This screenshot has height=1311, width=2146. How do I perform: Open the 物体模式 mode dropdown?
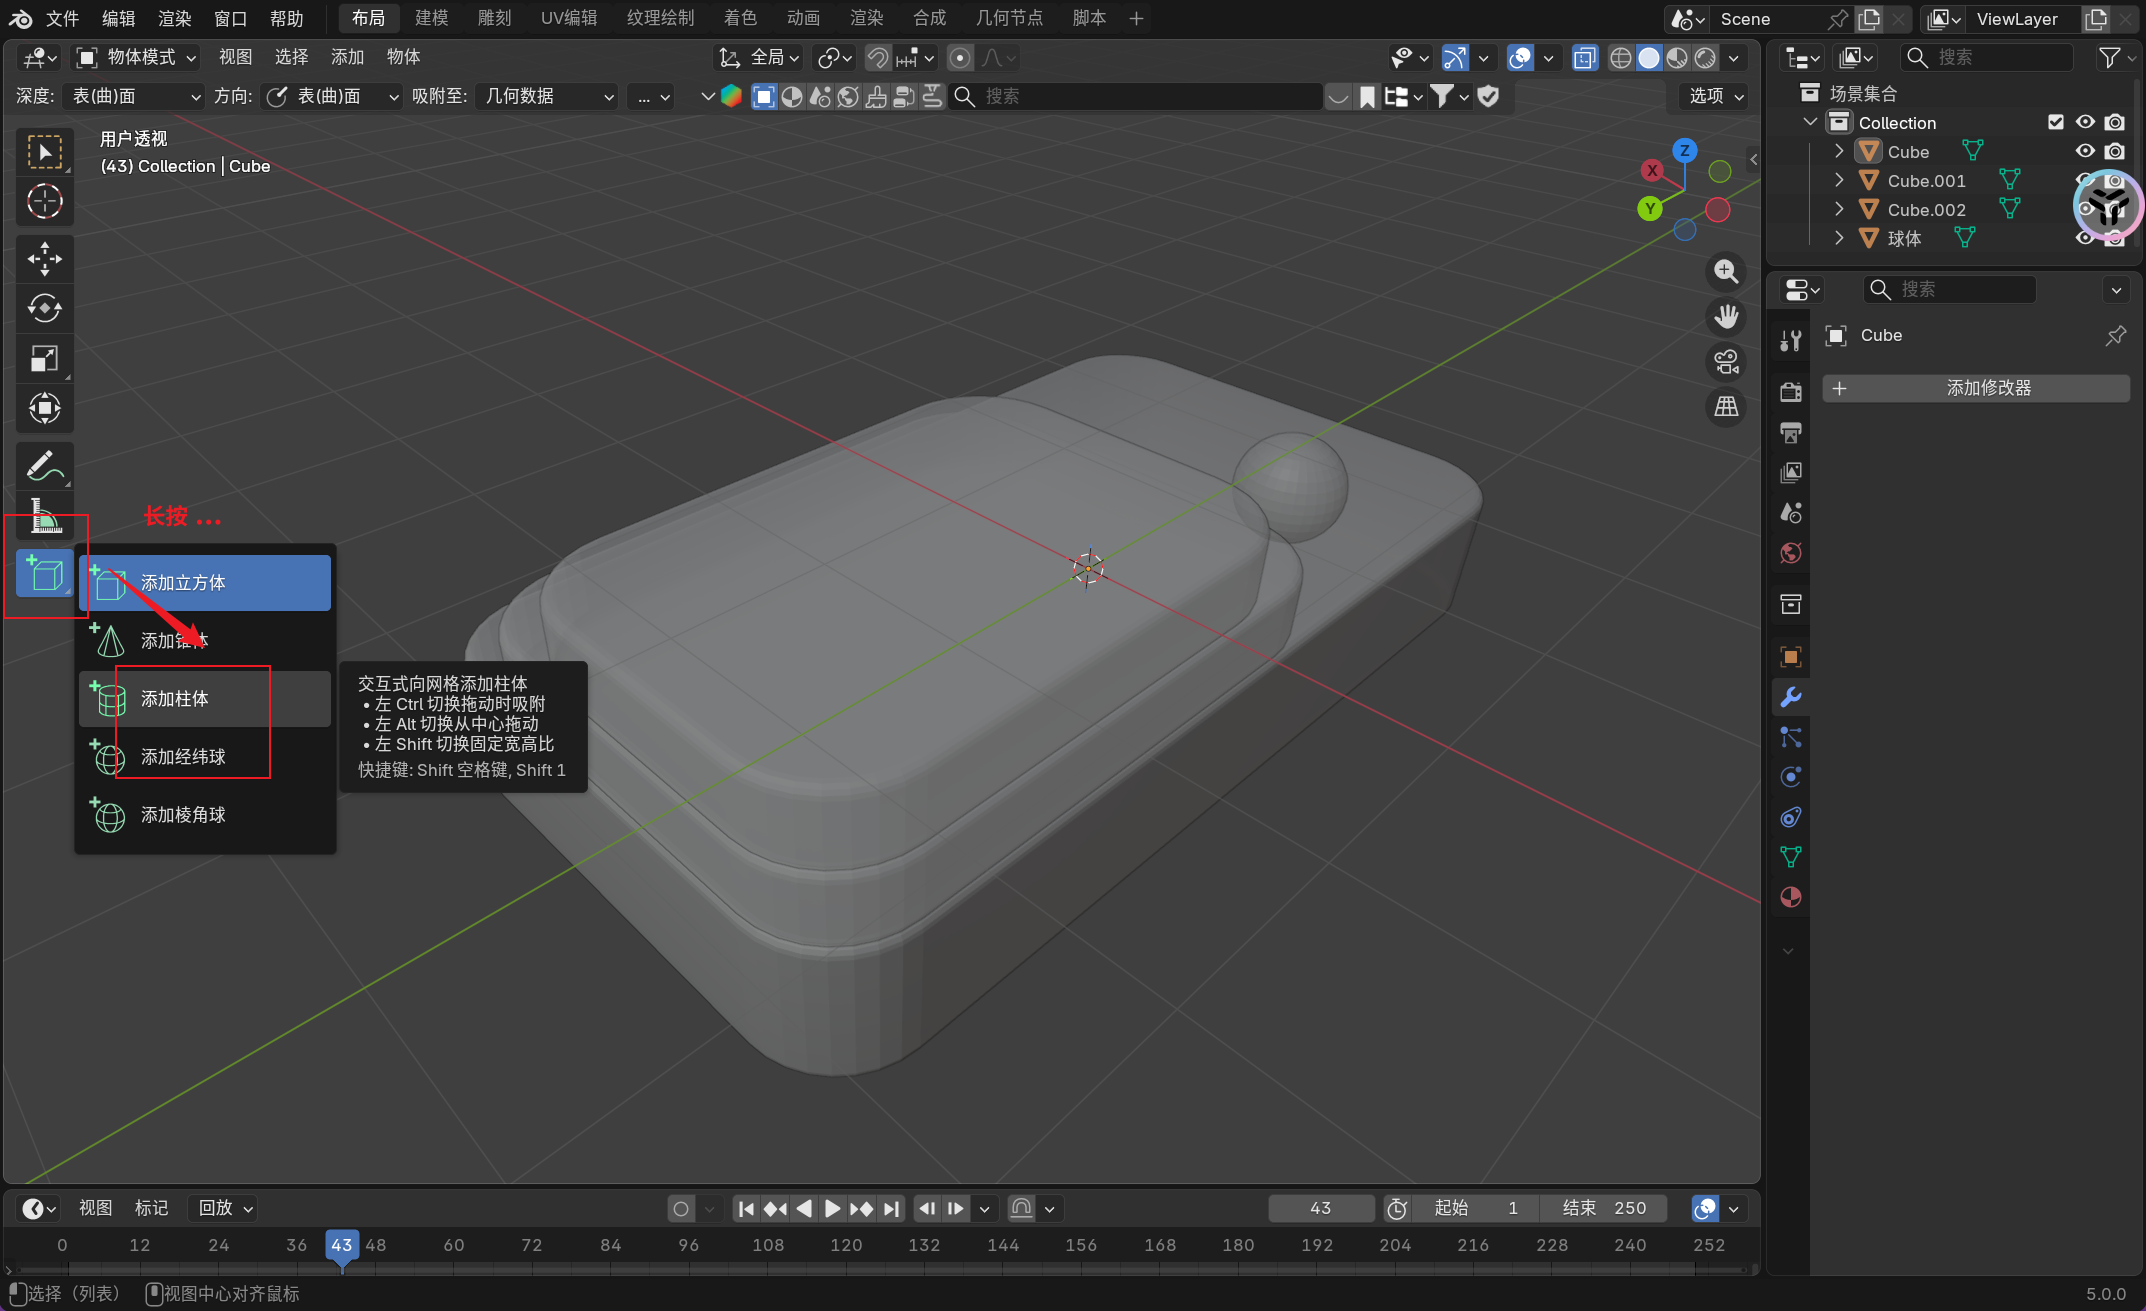point(138,57)
